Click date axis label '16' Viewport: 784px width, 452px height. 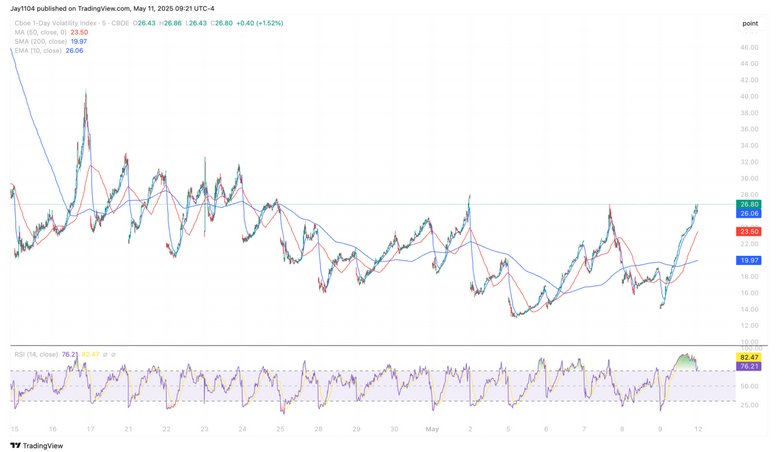52,429
